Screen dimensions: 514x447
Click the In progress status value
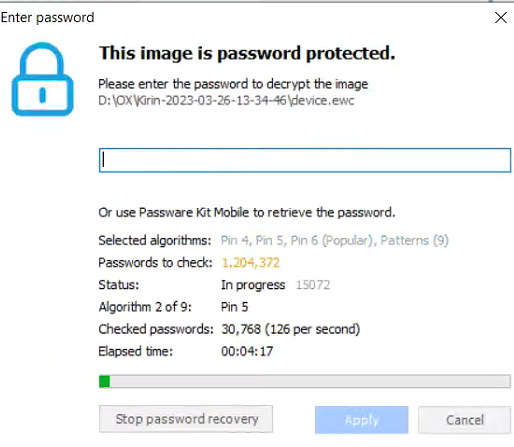tap(253, 285)
